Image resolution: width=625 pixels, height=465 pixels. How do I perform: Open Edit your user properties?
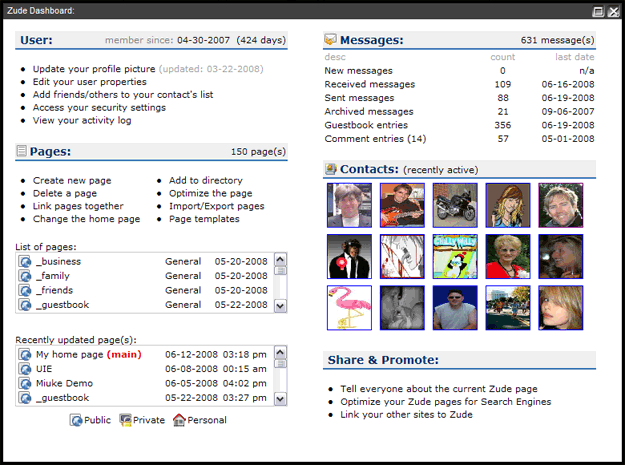coord(90,82)
